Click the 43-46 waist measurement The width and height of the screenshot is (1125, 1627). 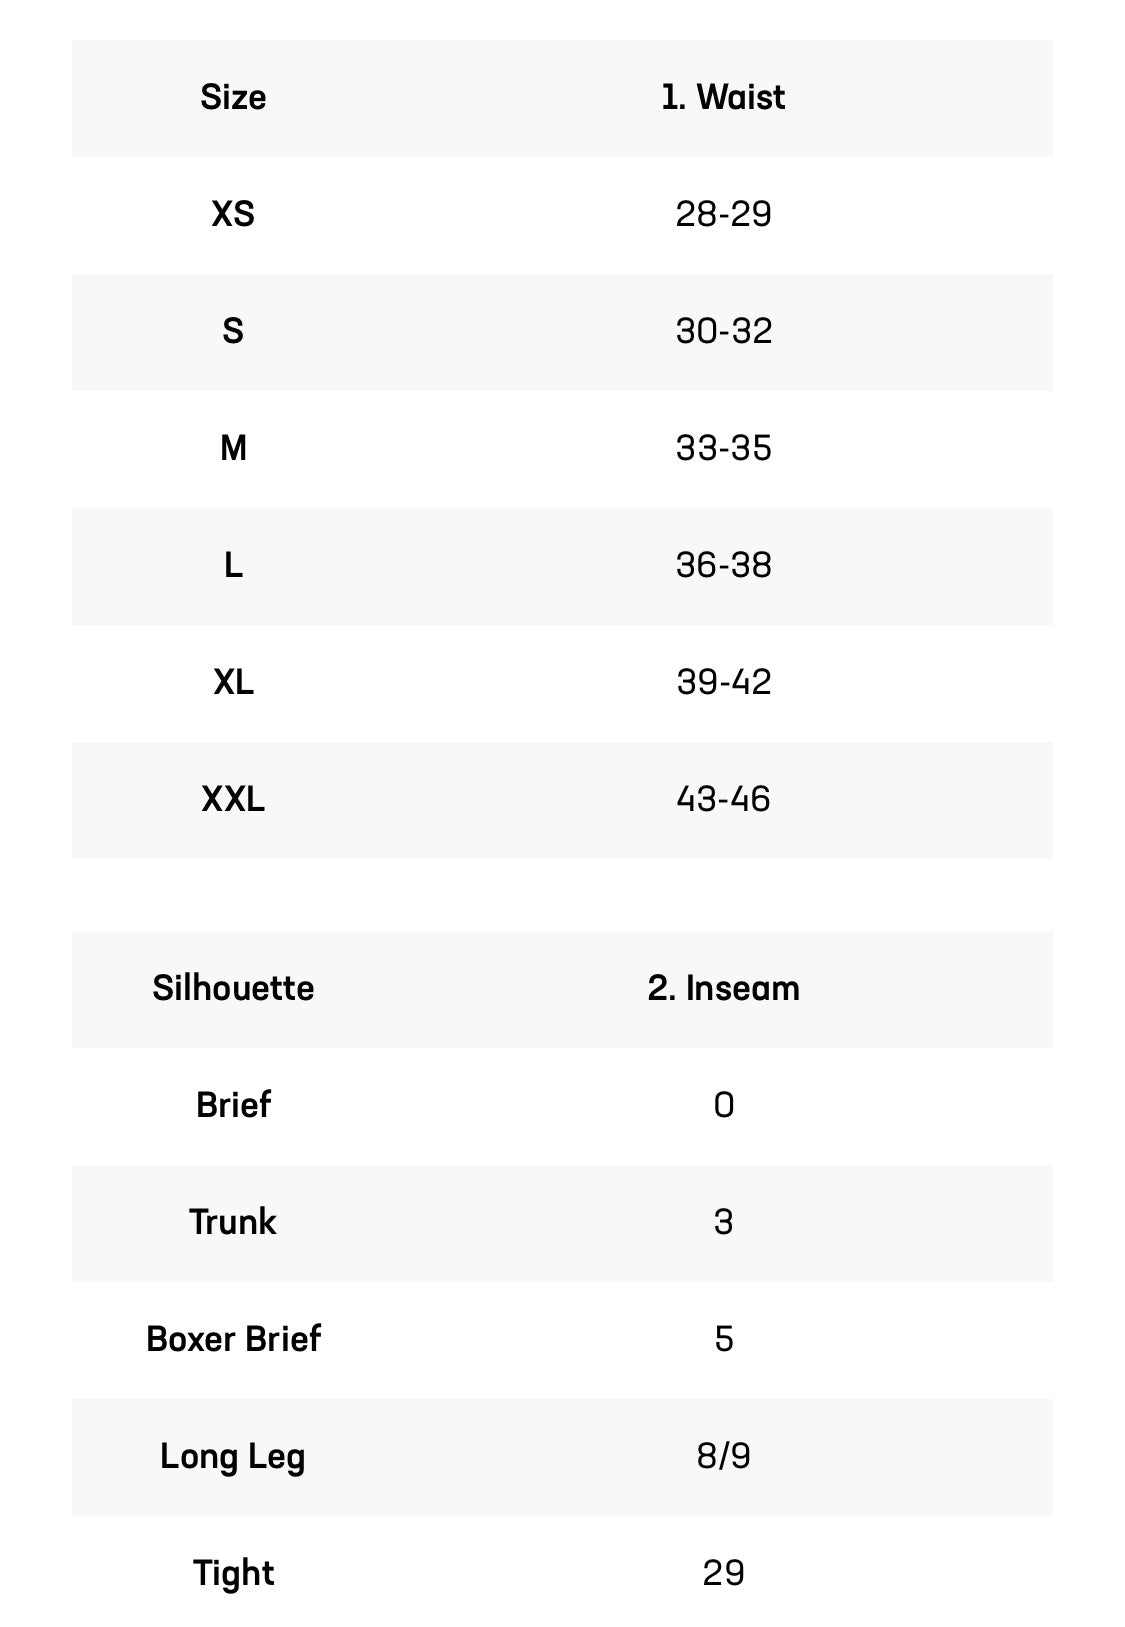coord(723,800)
